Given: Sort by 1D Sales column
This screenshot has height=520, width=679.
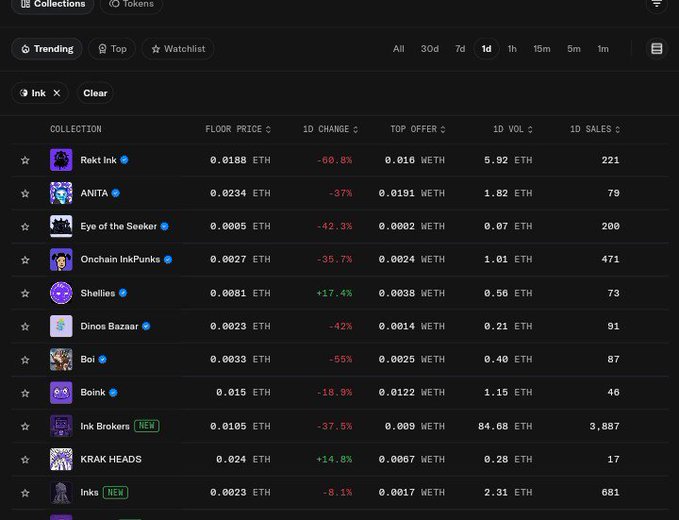Looking at the screenshot, I should point(595,129).
